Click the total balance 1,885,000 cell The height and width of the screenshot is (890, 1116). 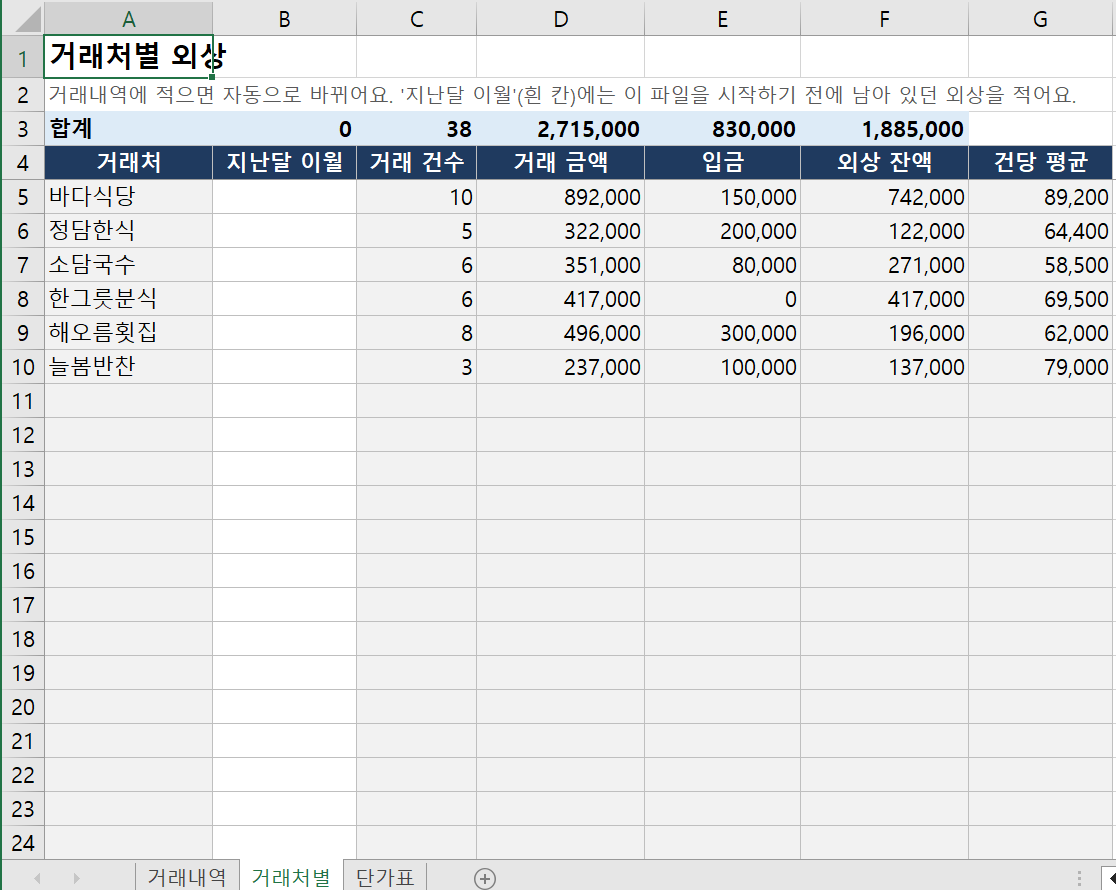pyautogui.click(x=884, y=129)
